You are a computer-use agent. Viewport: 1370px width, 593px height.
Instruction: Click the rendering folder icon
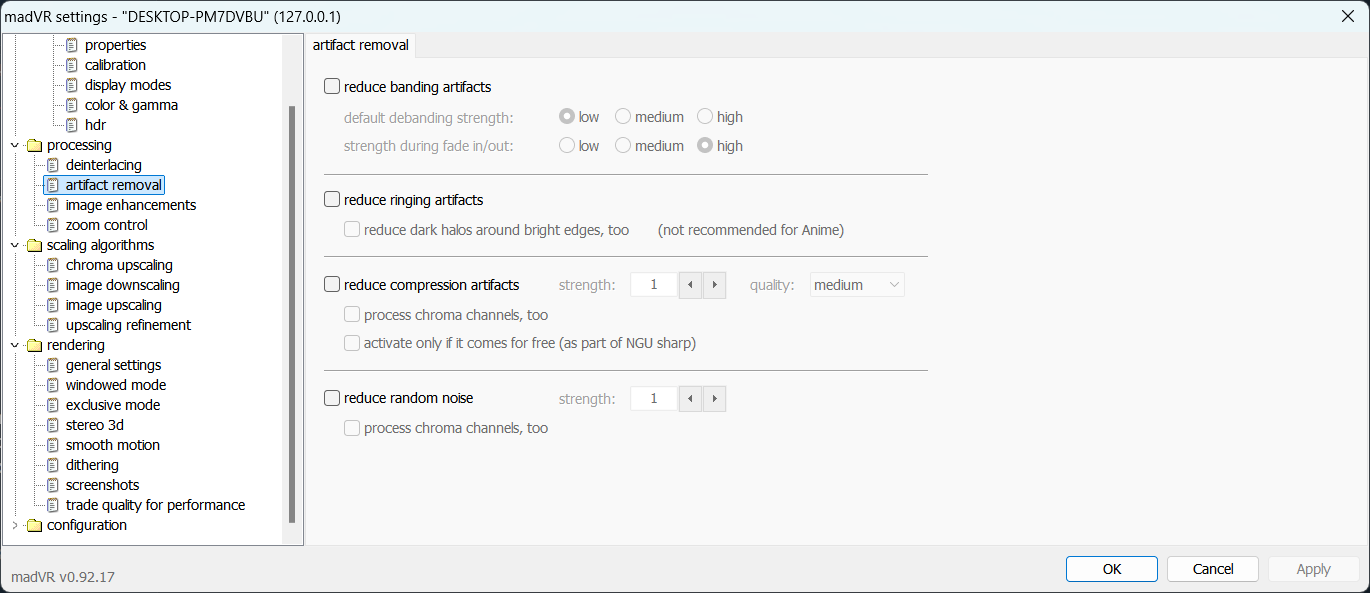34,345
